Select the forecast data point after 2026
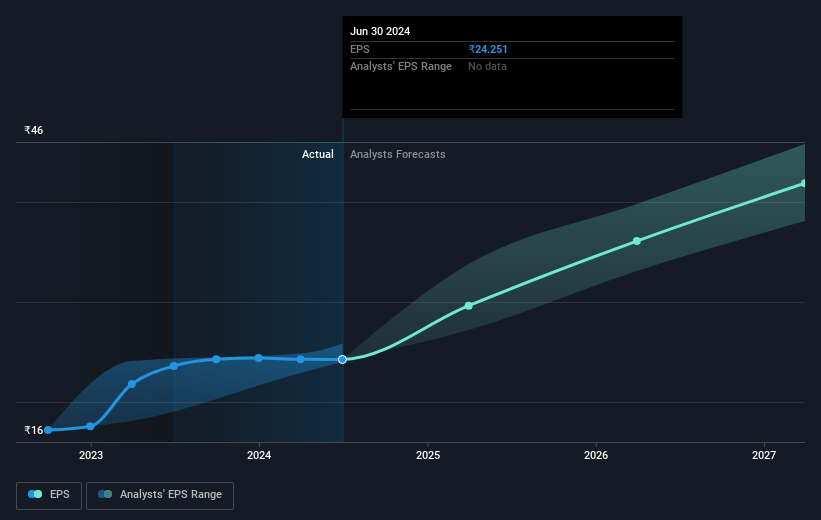This screenshot has width=821, height=520. coord(637,241)
